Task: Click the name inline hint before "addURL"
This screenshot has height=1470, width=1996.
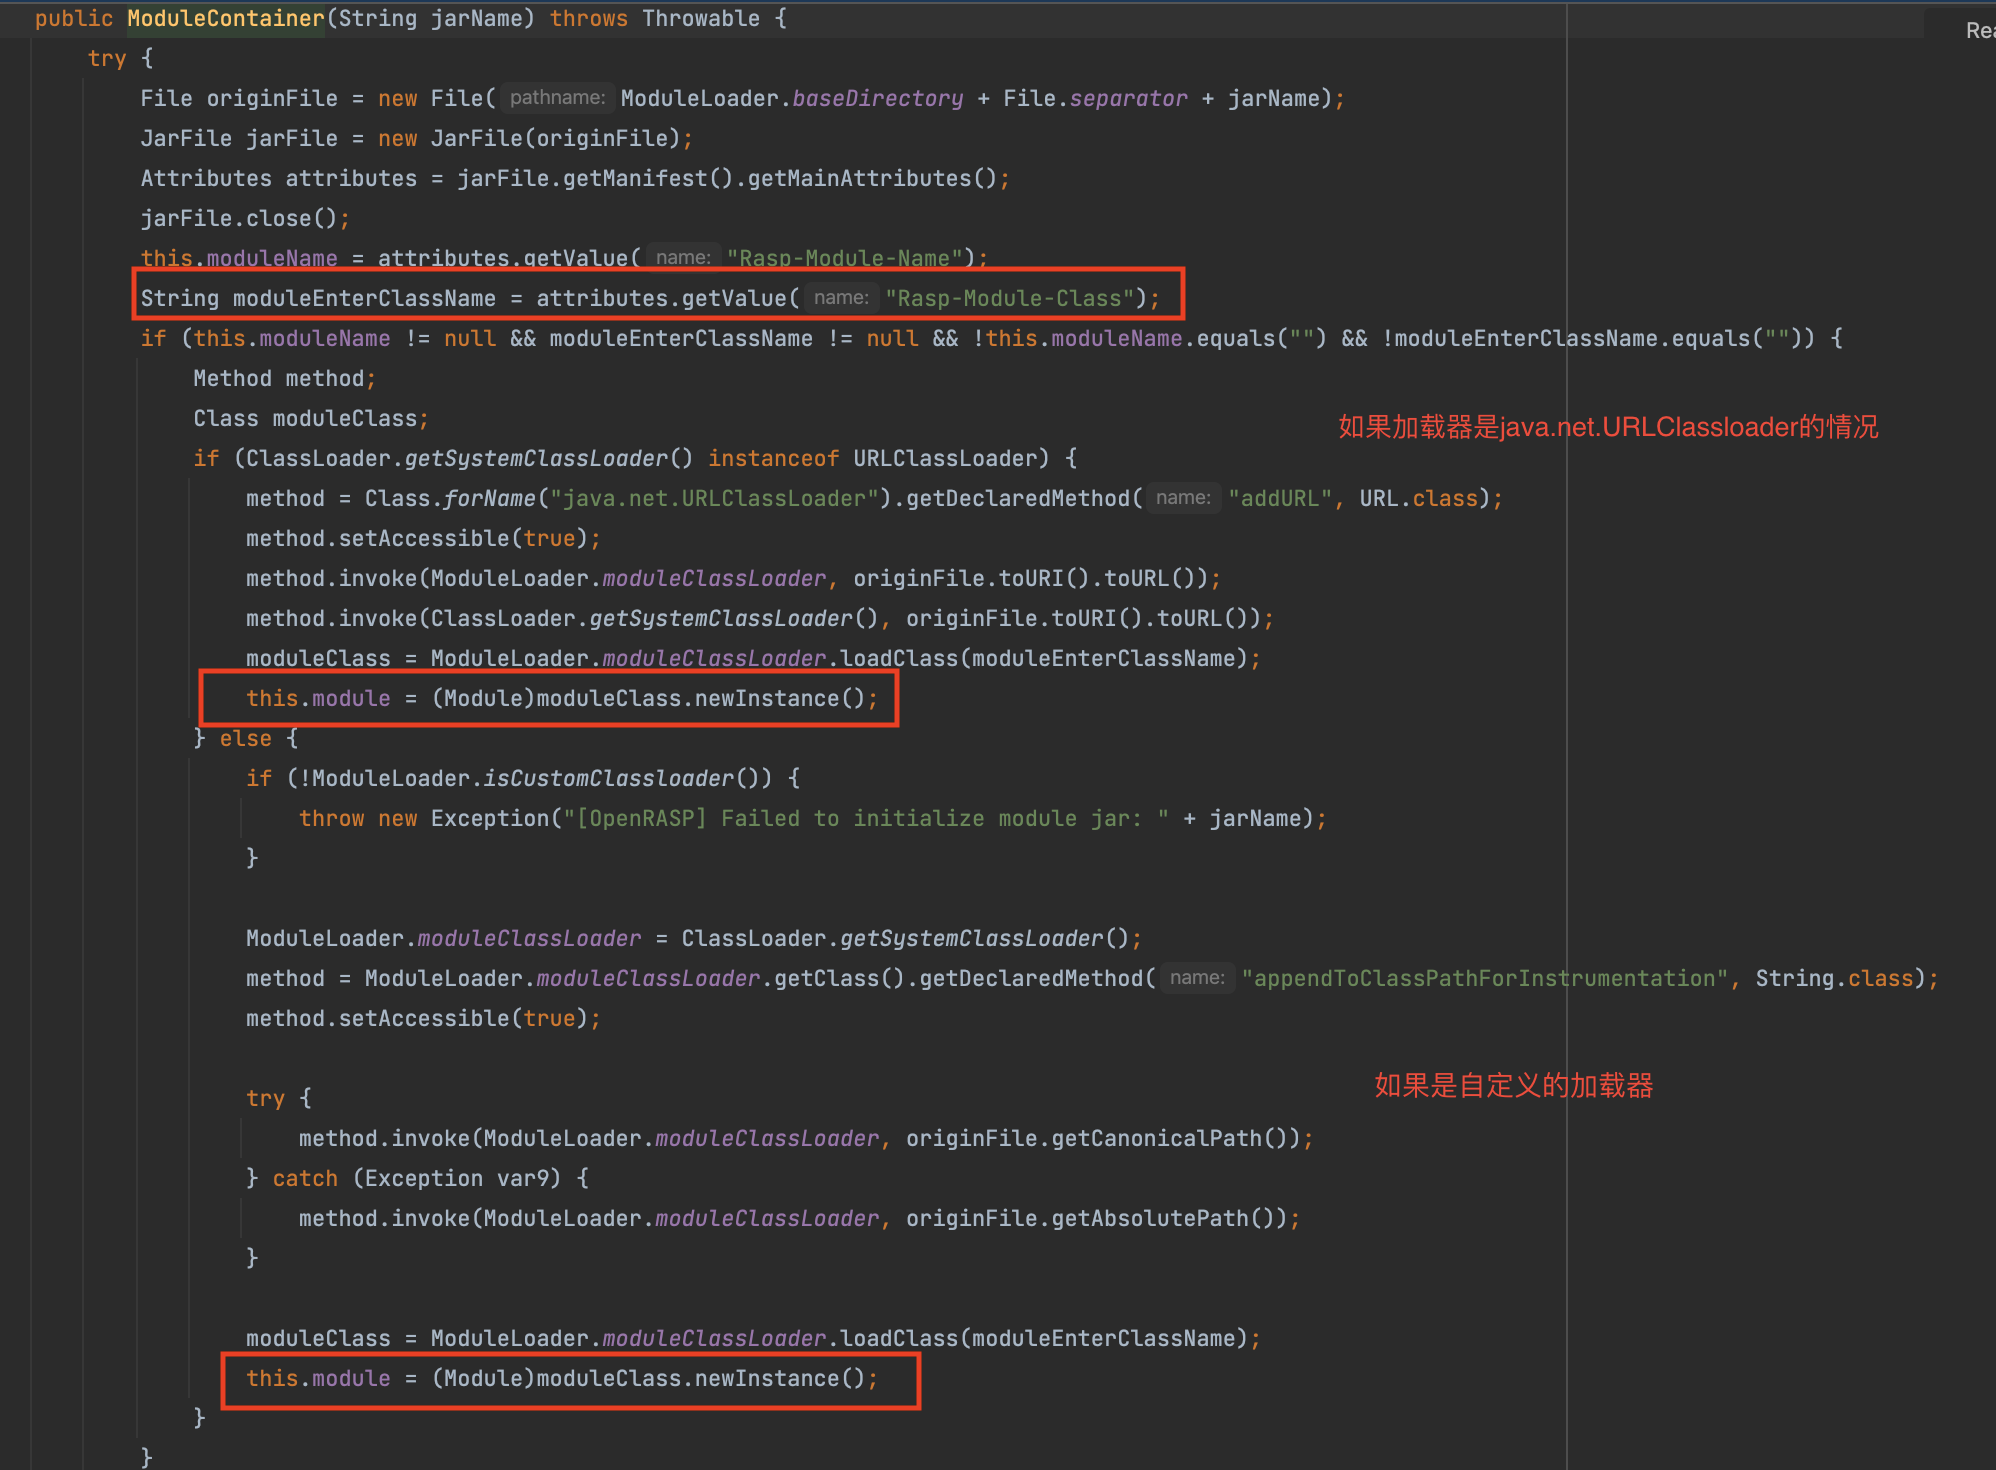Action: 1183,497
